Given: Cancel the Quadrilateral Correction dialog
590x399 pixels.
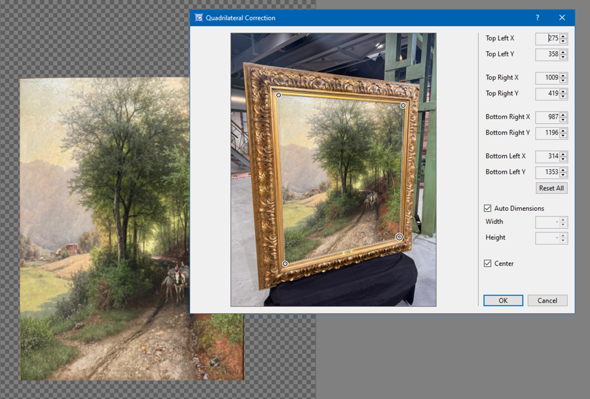Looking at the screenshot, I should 547,300.
